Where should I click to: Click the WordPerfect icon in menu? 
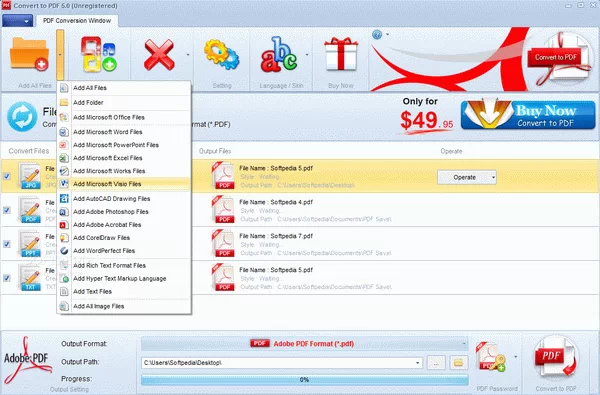pyautogui.click(x=64, y=251)
